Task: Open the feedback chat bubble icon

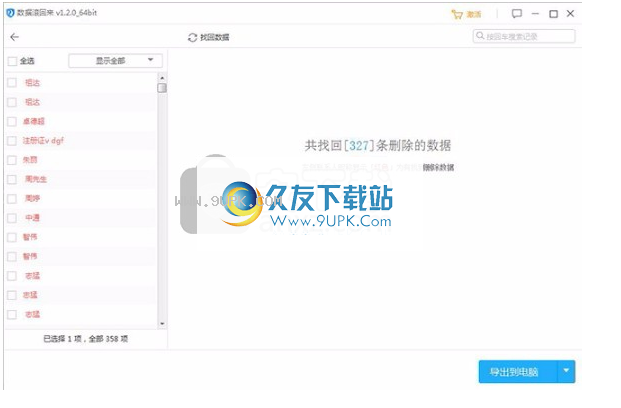Action: [516, 14]
